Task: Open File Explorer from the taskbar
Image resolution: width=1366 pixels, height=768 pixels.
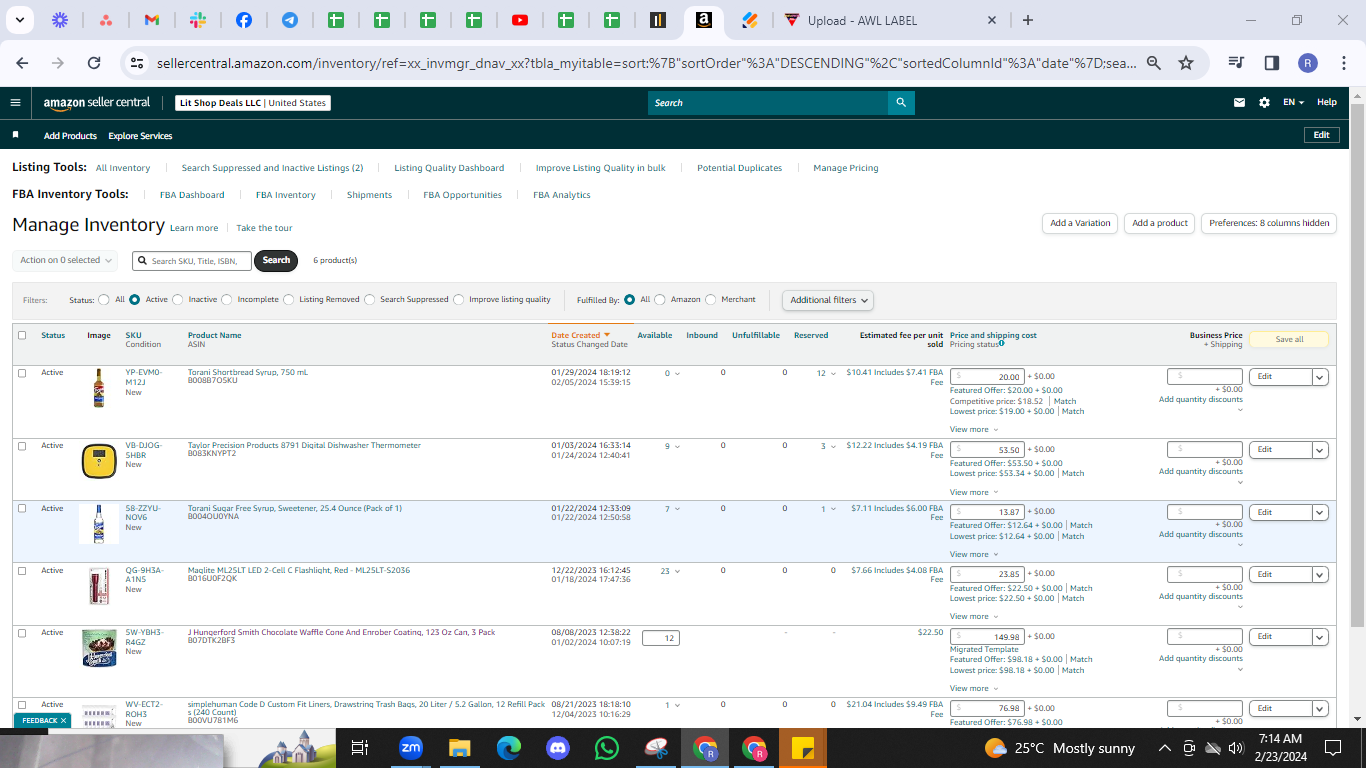Action: (x=459, y=747)
